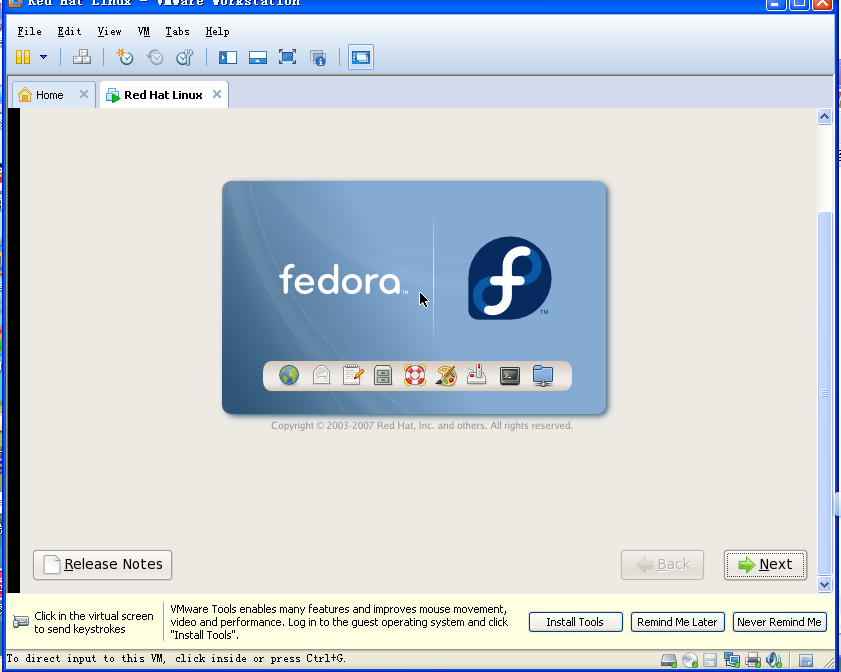Click the floppy drive status icon
The width and height of the screenshot is (841, 672).
click(x=710, y=660)
